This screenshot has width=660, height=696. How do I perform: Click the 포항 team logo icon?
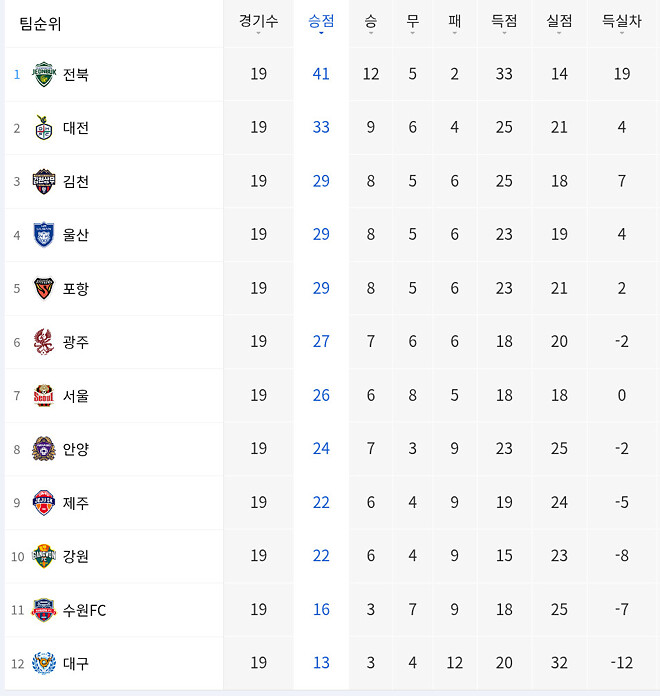pos(43,288)
